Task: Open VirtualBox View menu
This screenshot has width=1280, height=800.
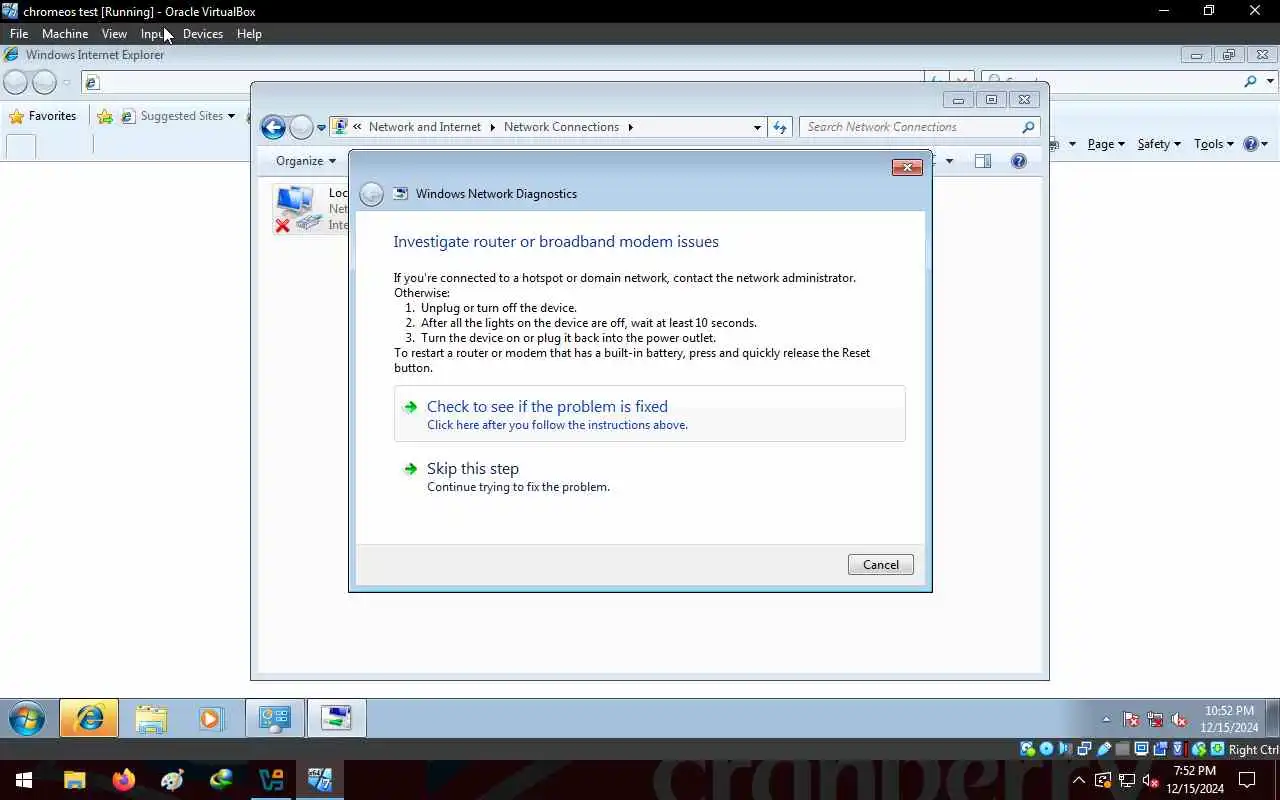Action: coord(114,34)
